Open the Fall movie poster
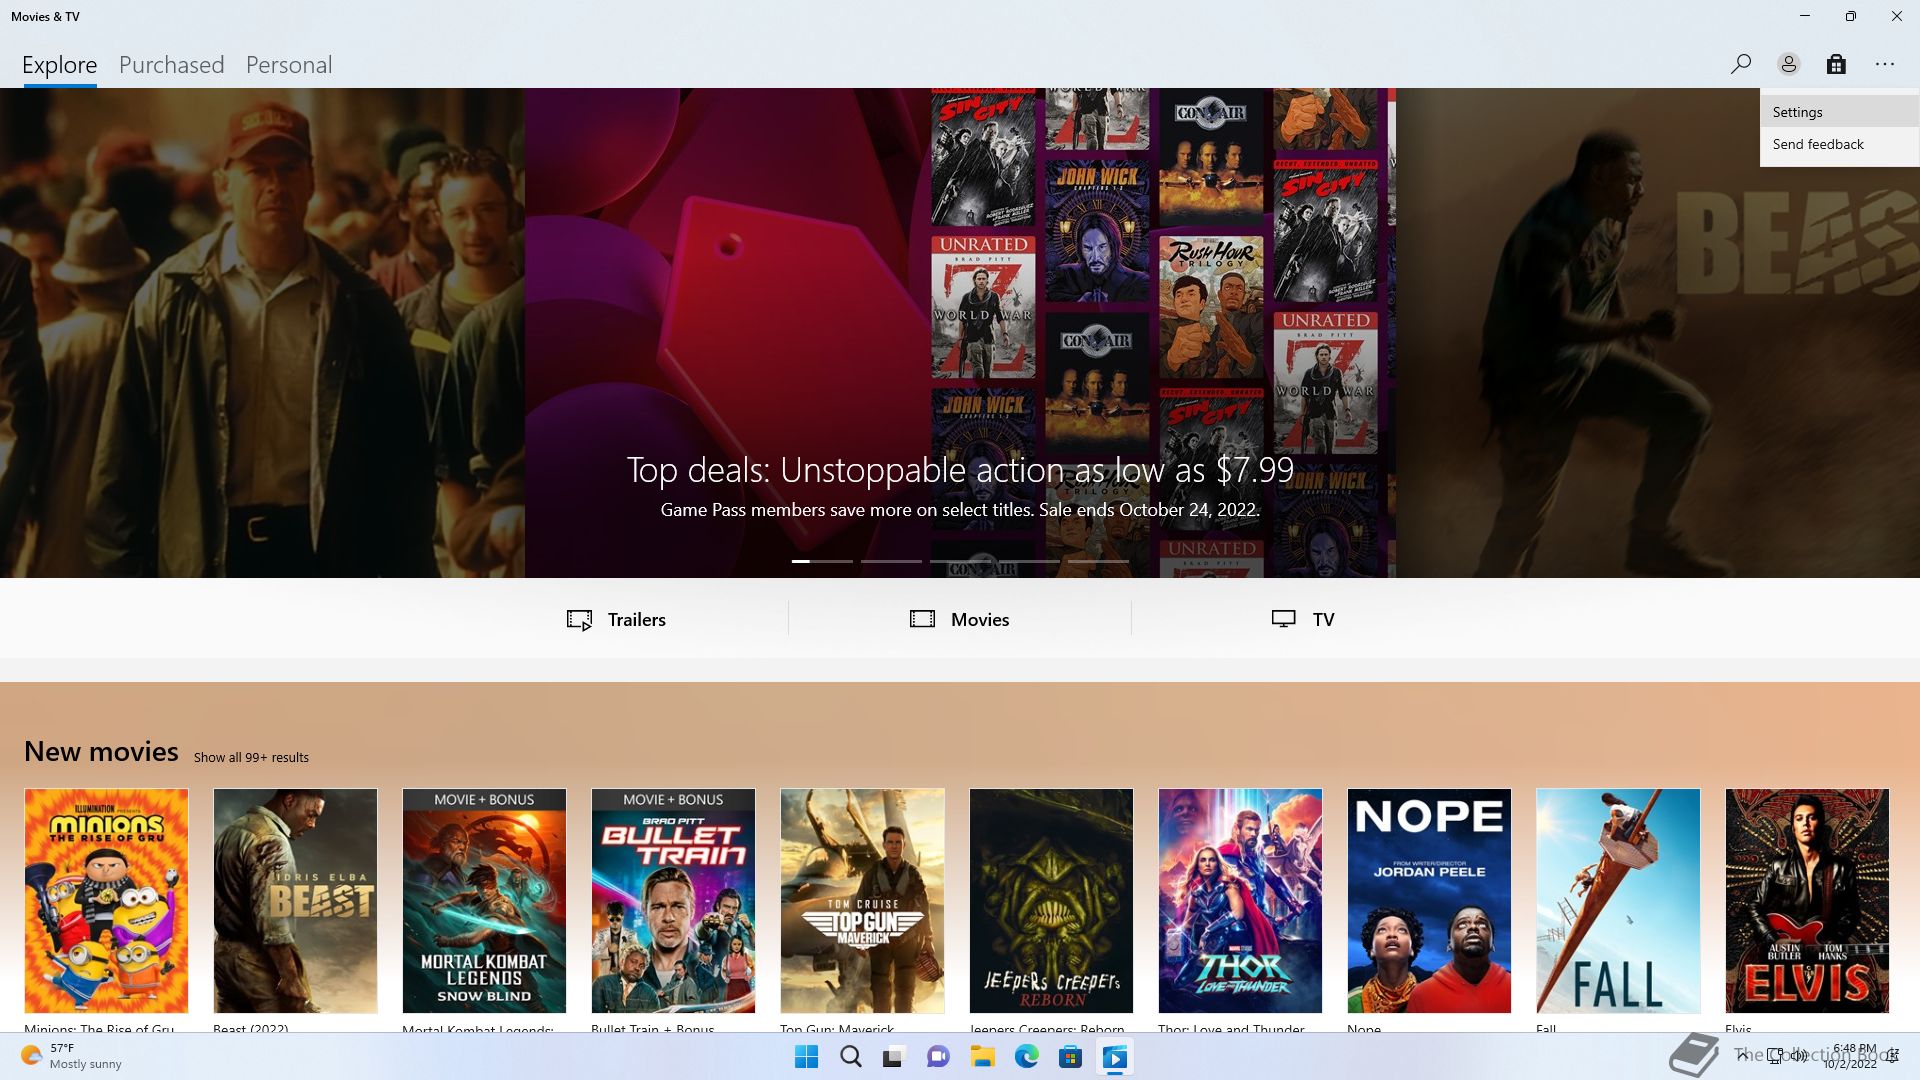Image resolution: width=1920 pixels, height=1080 pixels. pyautogui.click(x=1618, y=901)
